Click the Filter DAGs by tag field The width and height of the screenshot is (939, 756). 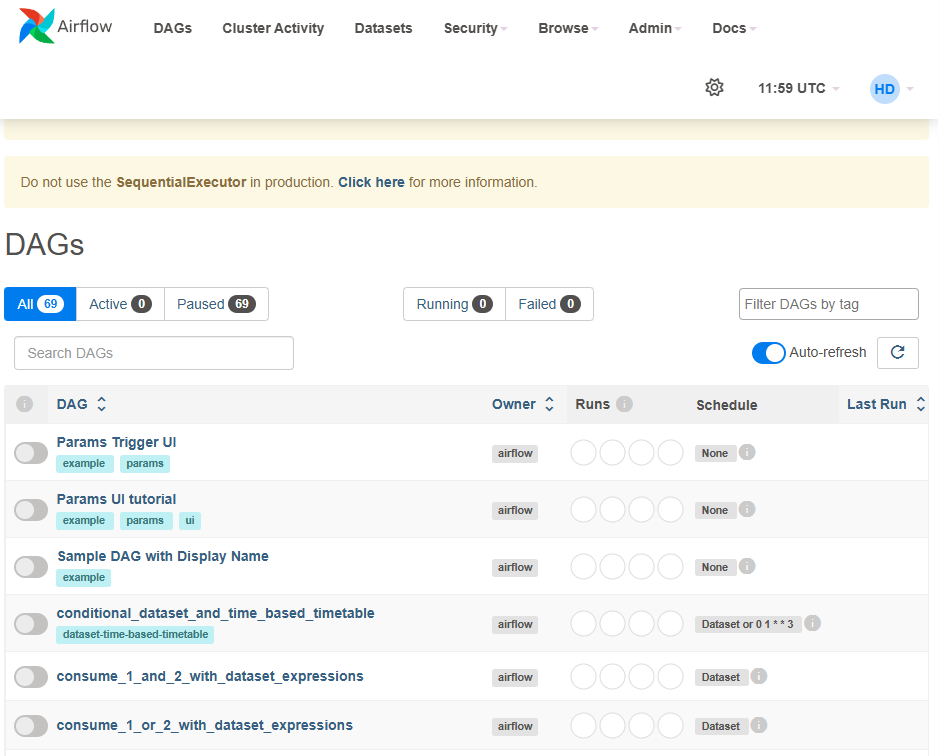(828, 304)
